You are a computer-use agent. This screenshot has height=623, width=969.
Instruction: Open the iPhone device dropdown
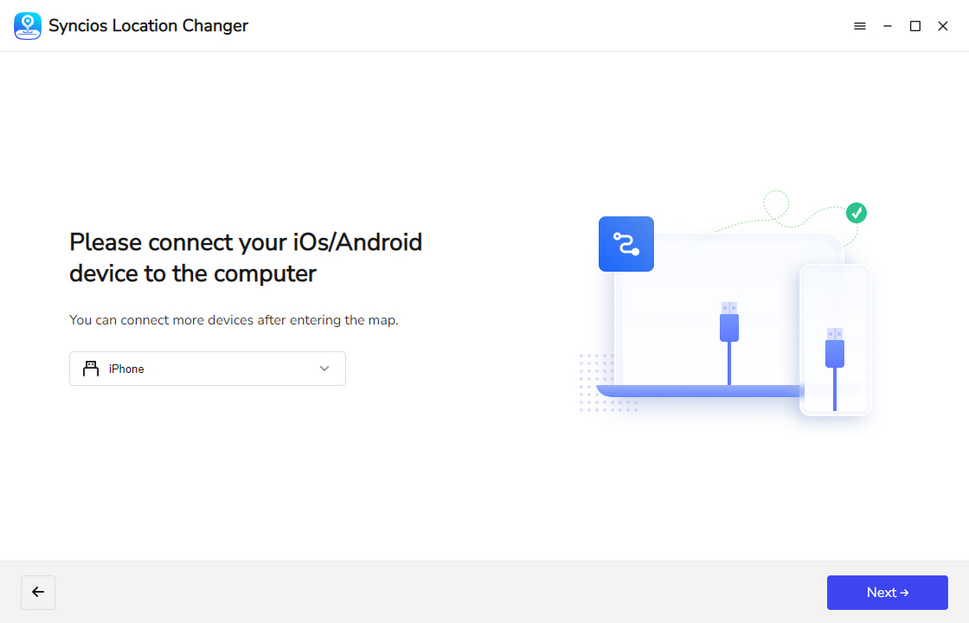207,369
